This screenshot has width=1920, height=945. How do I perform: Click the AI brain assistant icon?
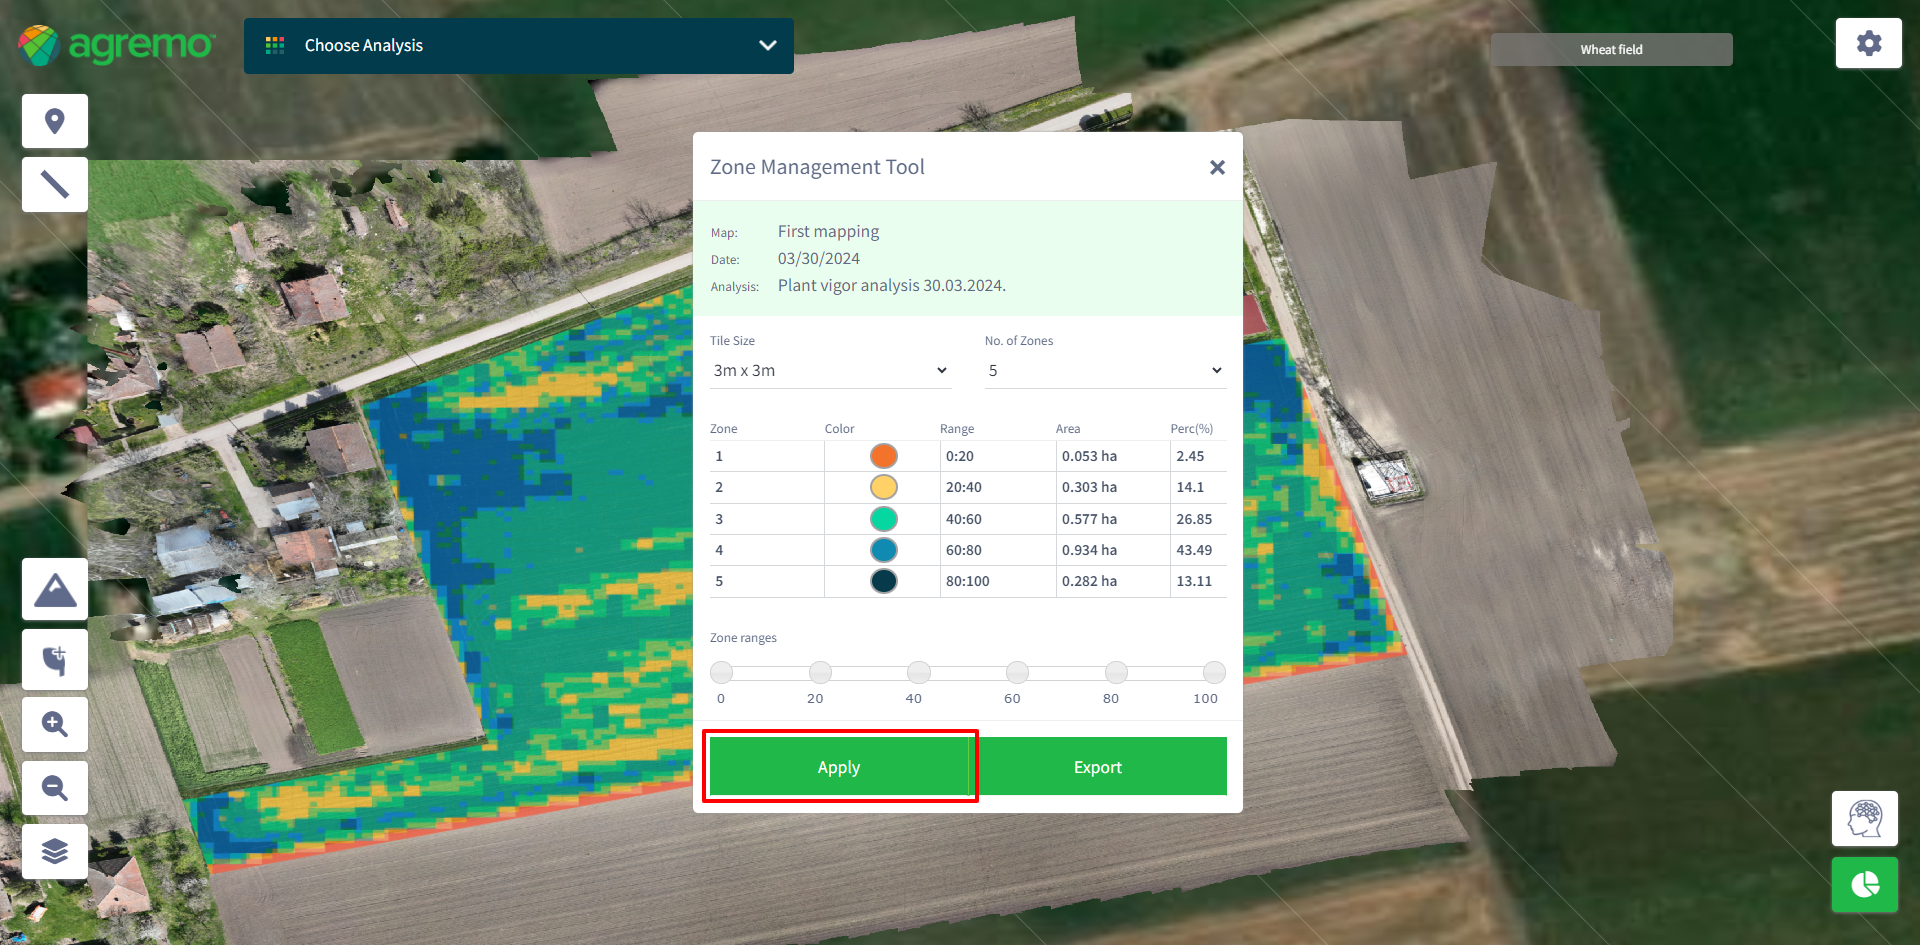tap(1864, 819)
